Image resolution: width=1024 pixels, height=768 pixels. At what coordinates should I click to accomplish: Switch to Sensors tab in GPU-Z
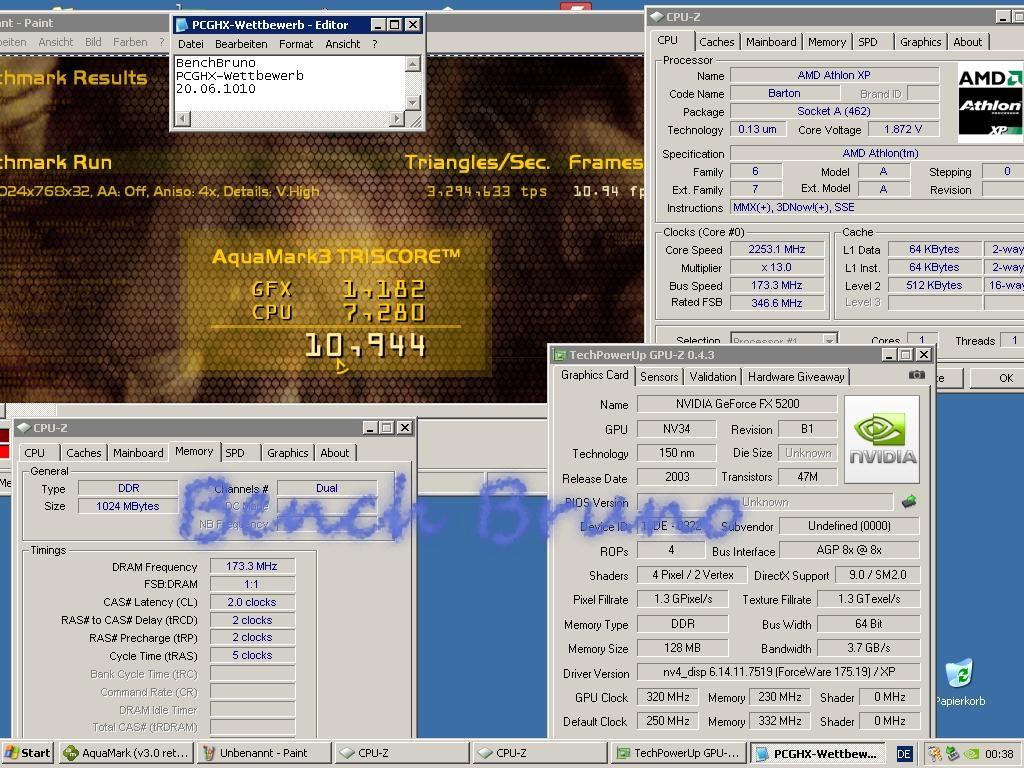[x=659, y=376]
